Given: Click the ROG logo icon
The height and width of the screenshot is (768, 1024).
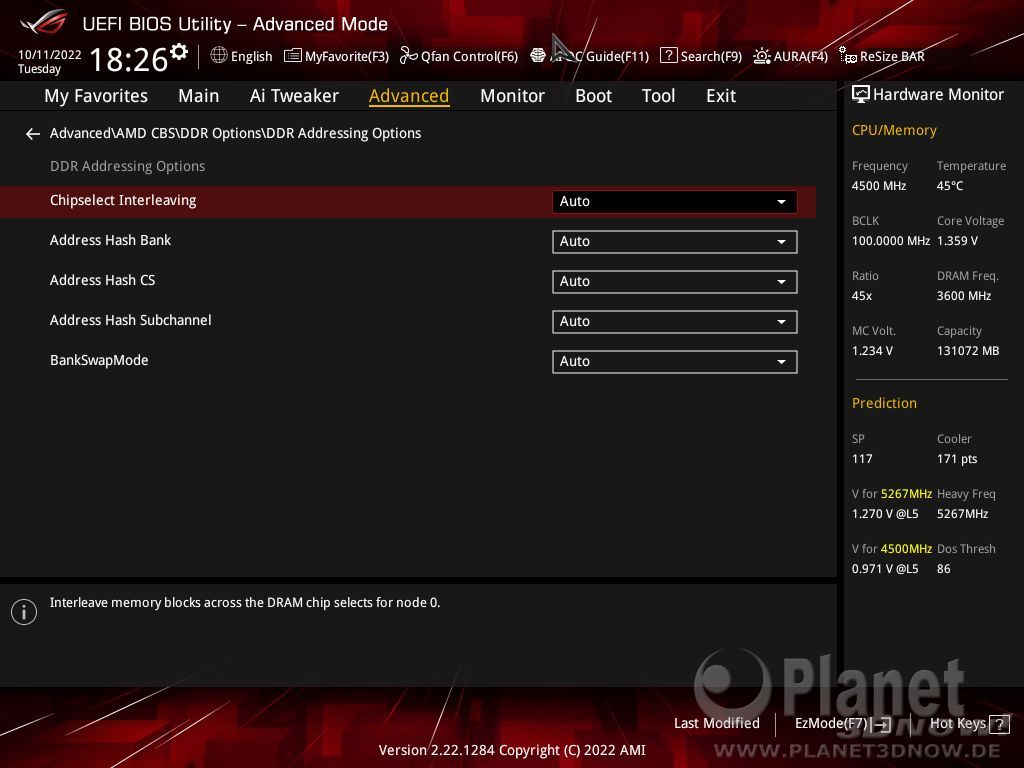Looking at the screenshot, I should (43, 22).
